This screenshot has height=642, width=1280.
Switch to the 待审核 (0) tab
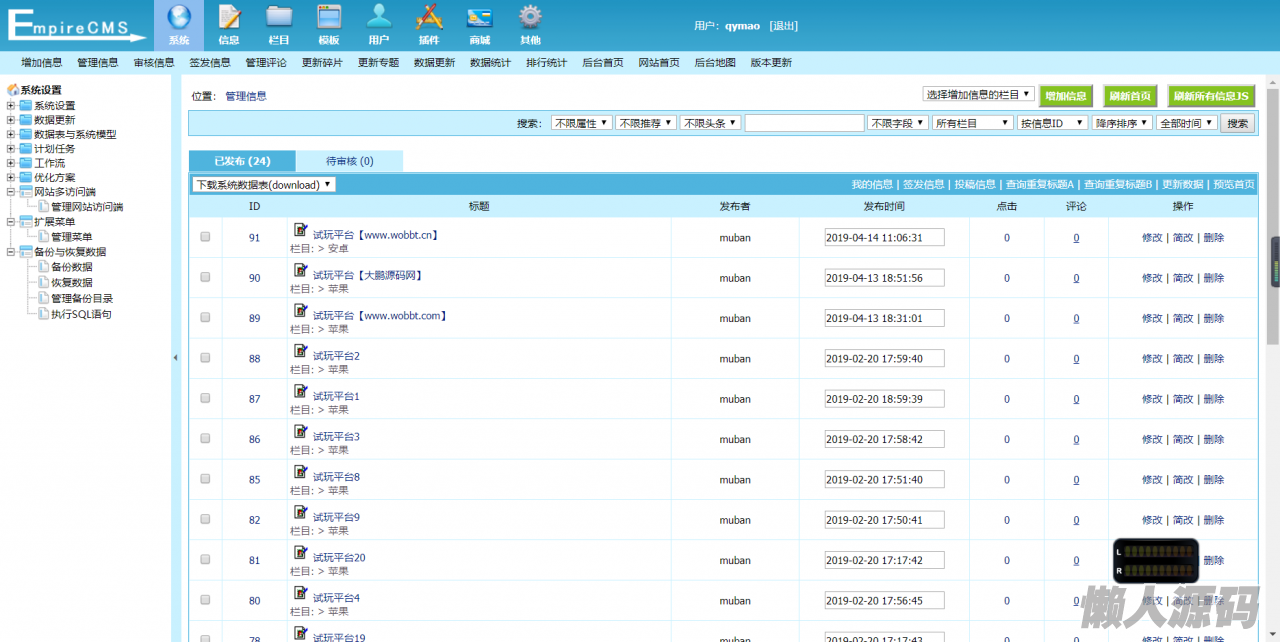(x=349, y=161)
